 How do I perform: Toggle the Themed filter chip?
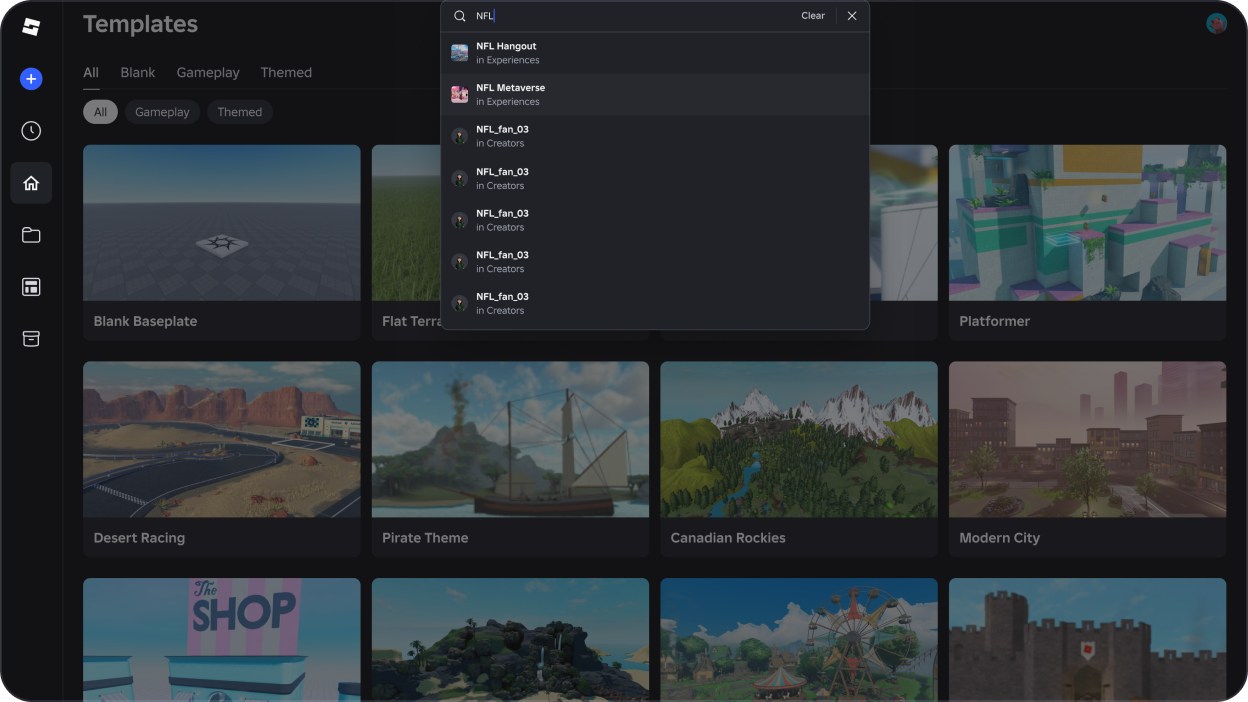pyautogui.click(x=240, y=112)
